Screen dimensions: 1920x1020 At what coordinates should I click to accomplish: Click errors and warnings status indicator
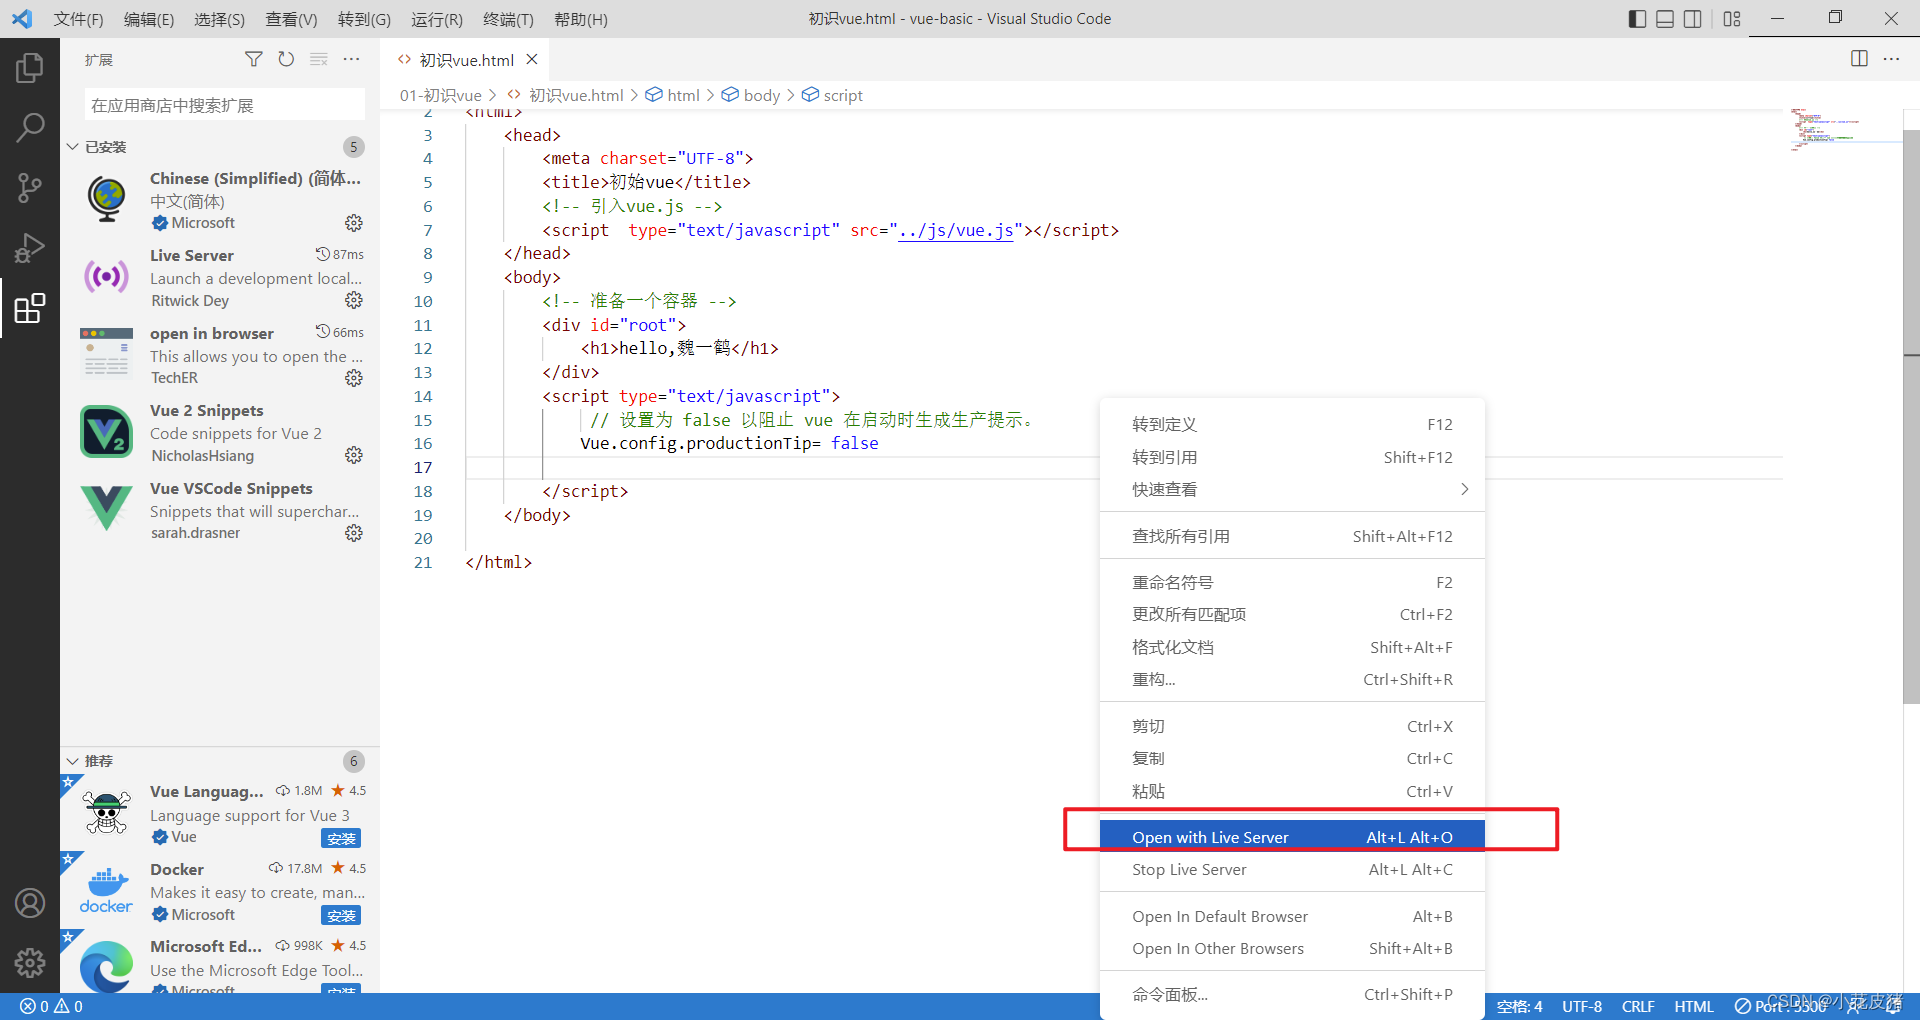(x=52, y=1007)
